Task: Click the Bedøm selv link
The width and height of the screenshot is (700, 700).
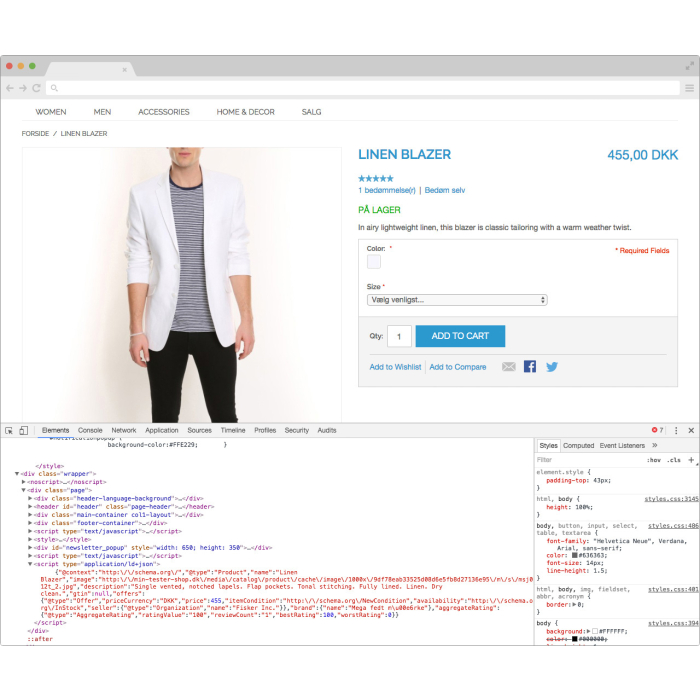Action: coord(445,190)
